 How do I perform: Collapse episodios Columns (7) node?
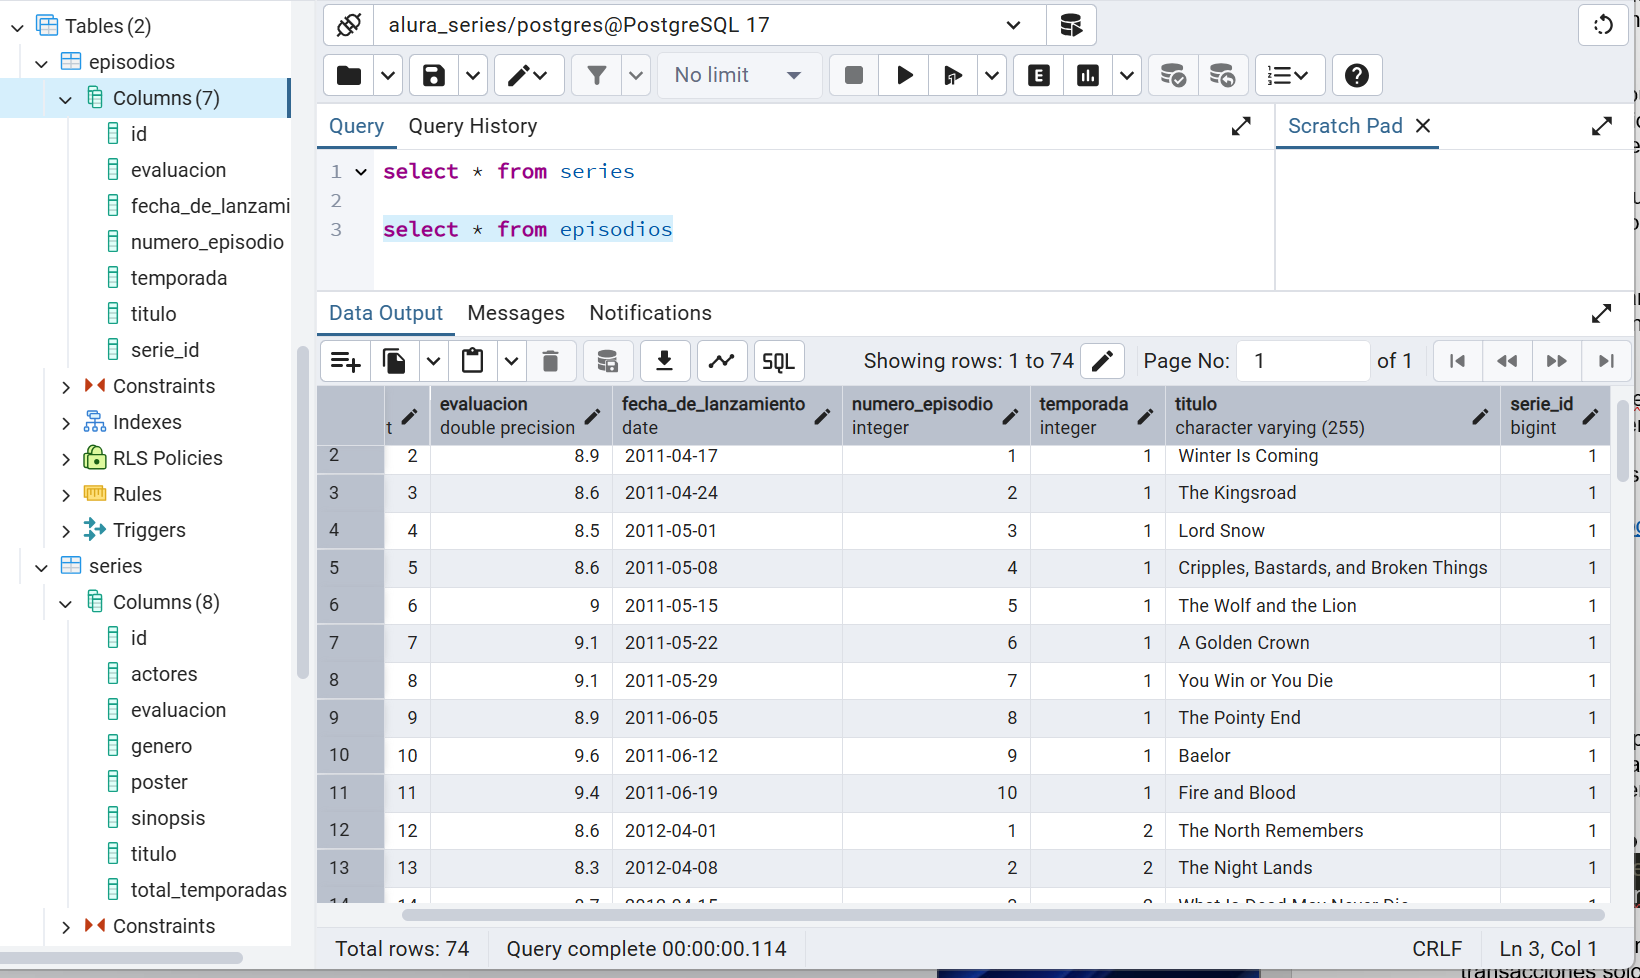[65, 99]
